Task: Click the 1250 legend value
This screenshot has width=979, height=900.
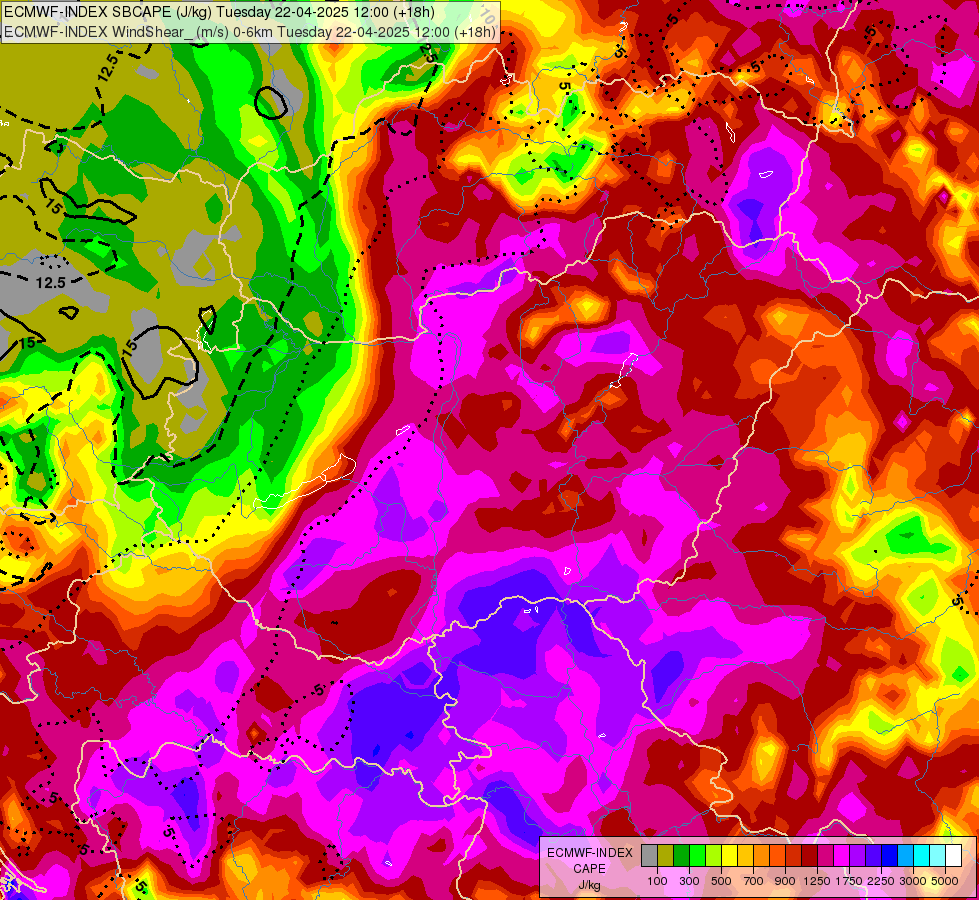Action: tap(817, 881)
